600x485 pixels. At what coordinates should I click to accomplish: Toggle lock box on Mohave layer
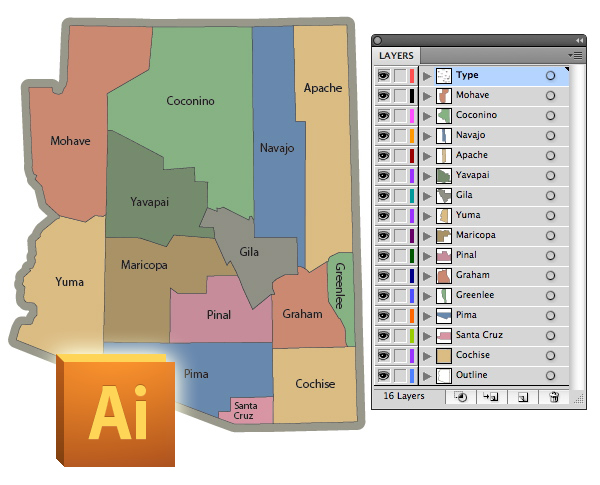(400, 96)
